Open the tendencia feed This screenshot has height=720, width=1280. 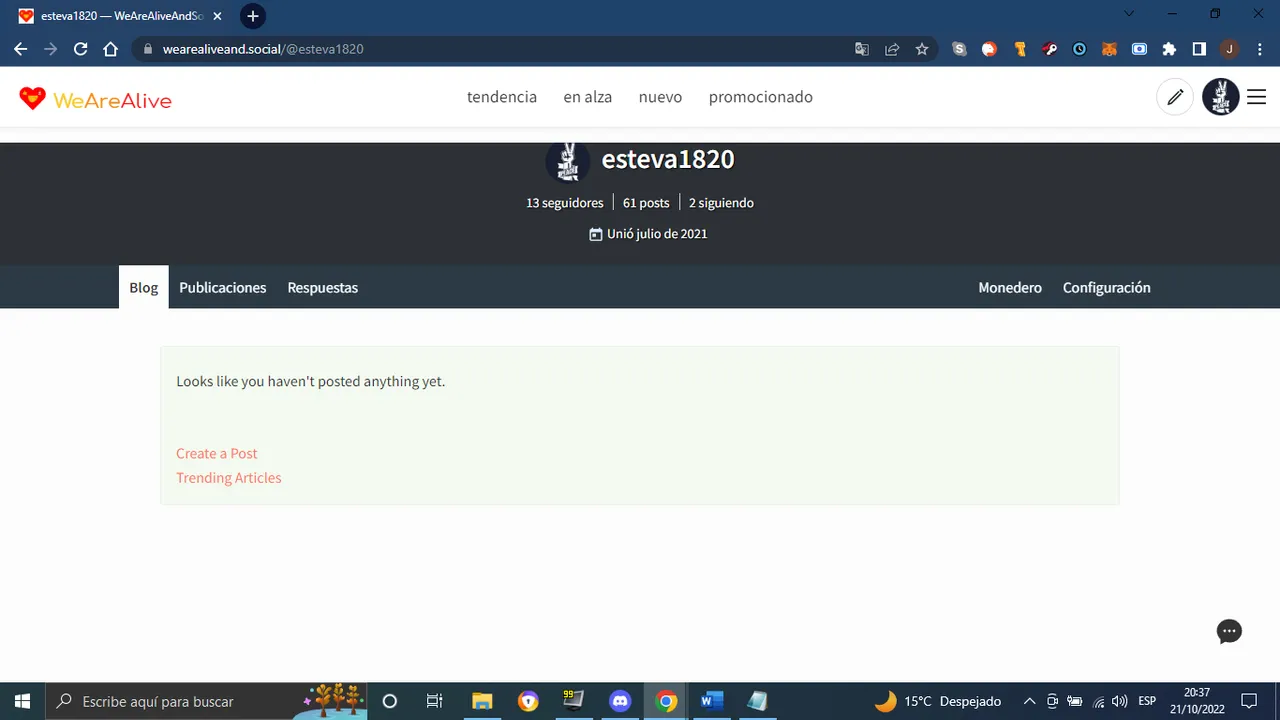point(502,97)
